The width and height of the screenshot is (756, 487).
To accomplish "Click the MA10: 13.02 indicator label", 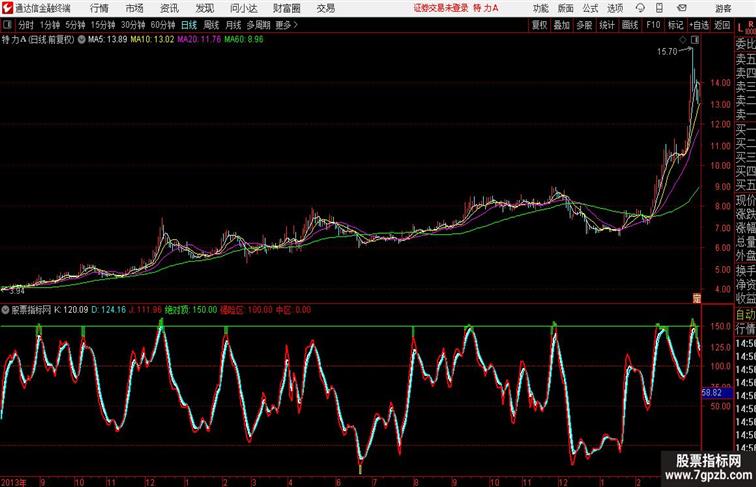I will 152,40.
